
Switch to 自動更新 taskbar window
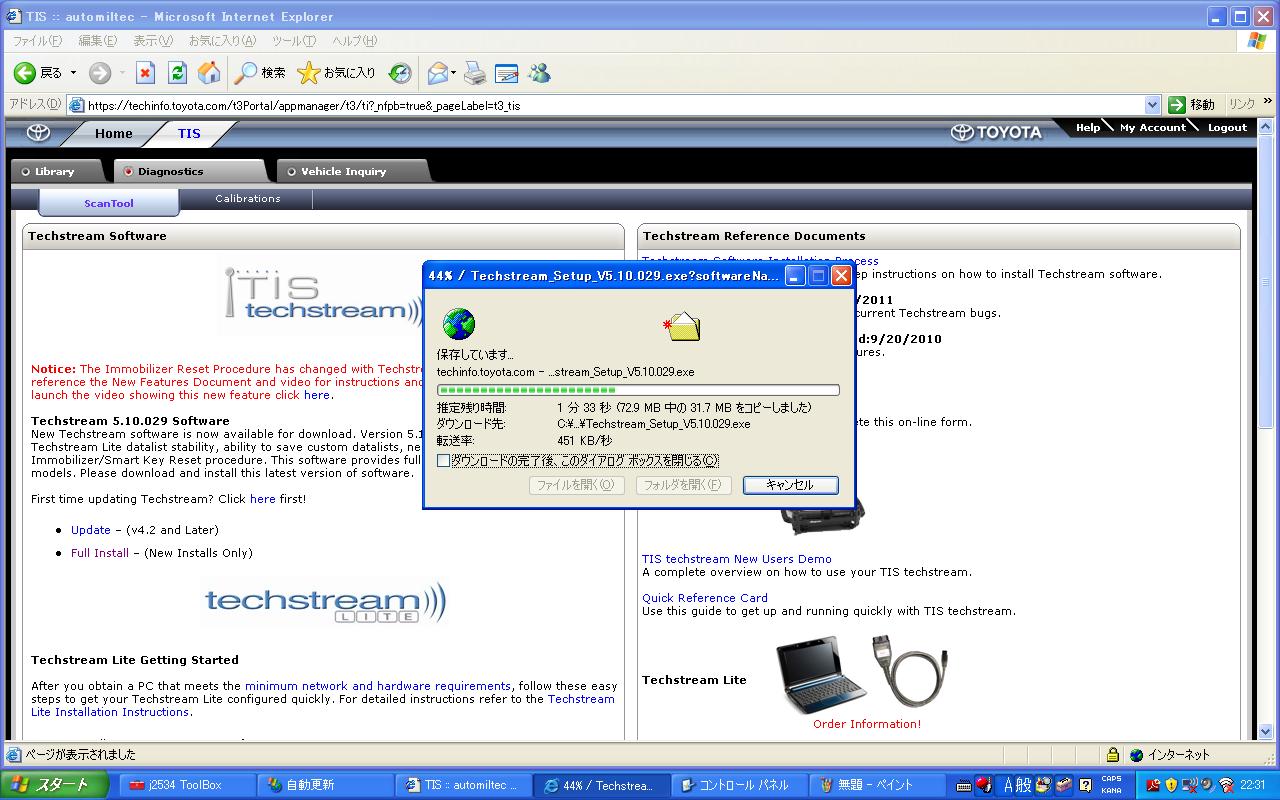324,785
